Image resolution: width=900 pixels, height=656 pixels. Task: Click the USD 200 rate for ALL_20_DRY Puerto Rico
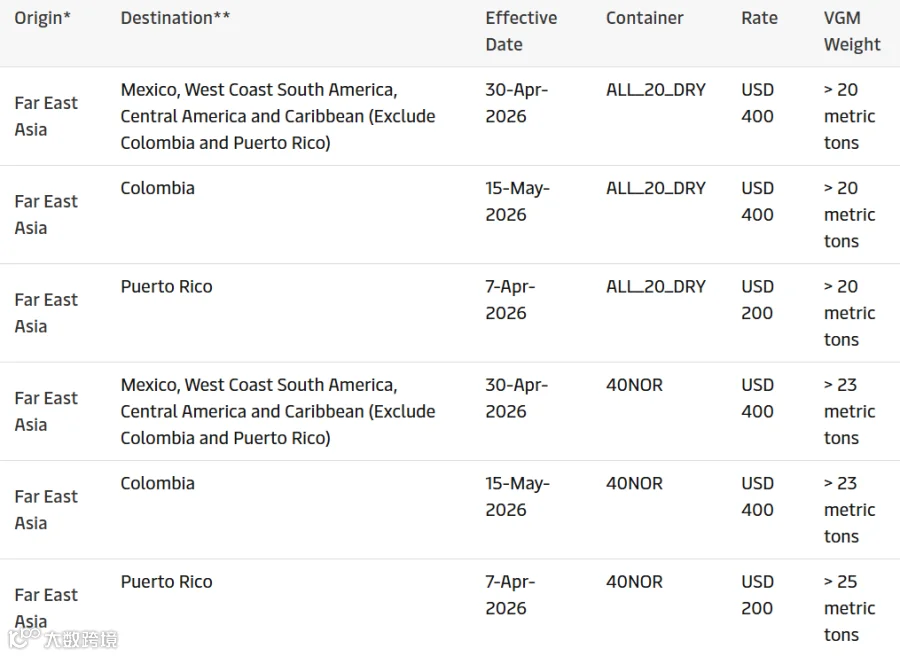(758, 300)
